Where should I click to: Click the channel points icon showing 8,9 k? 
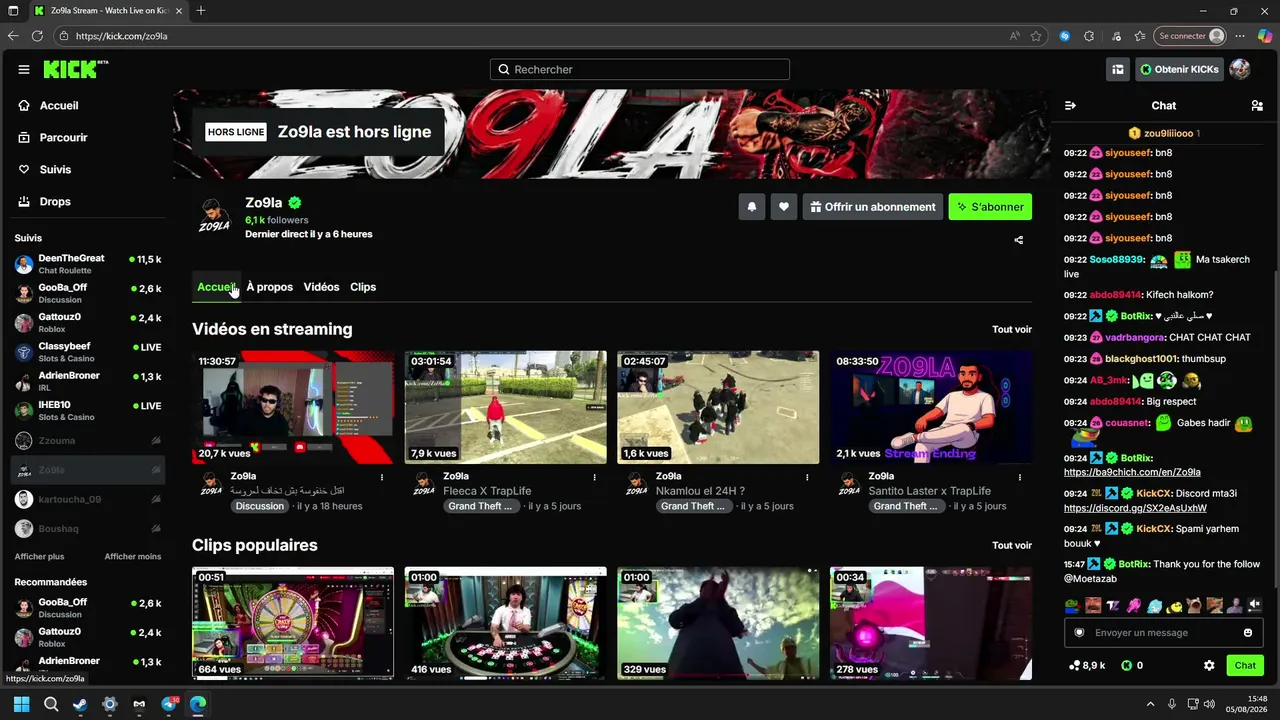click(1075, 665)
